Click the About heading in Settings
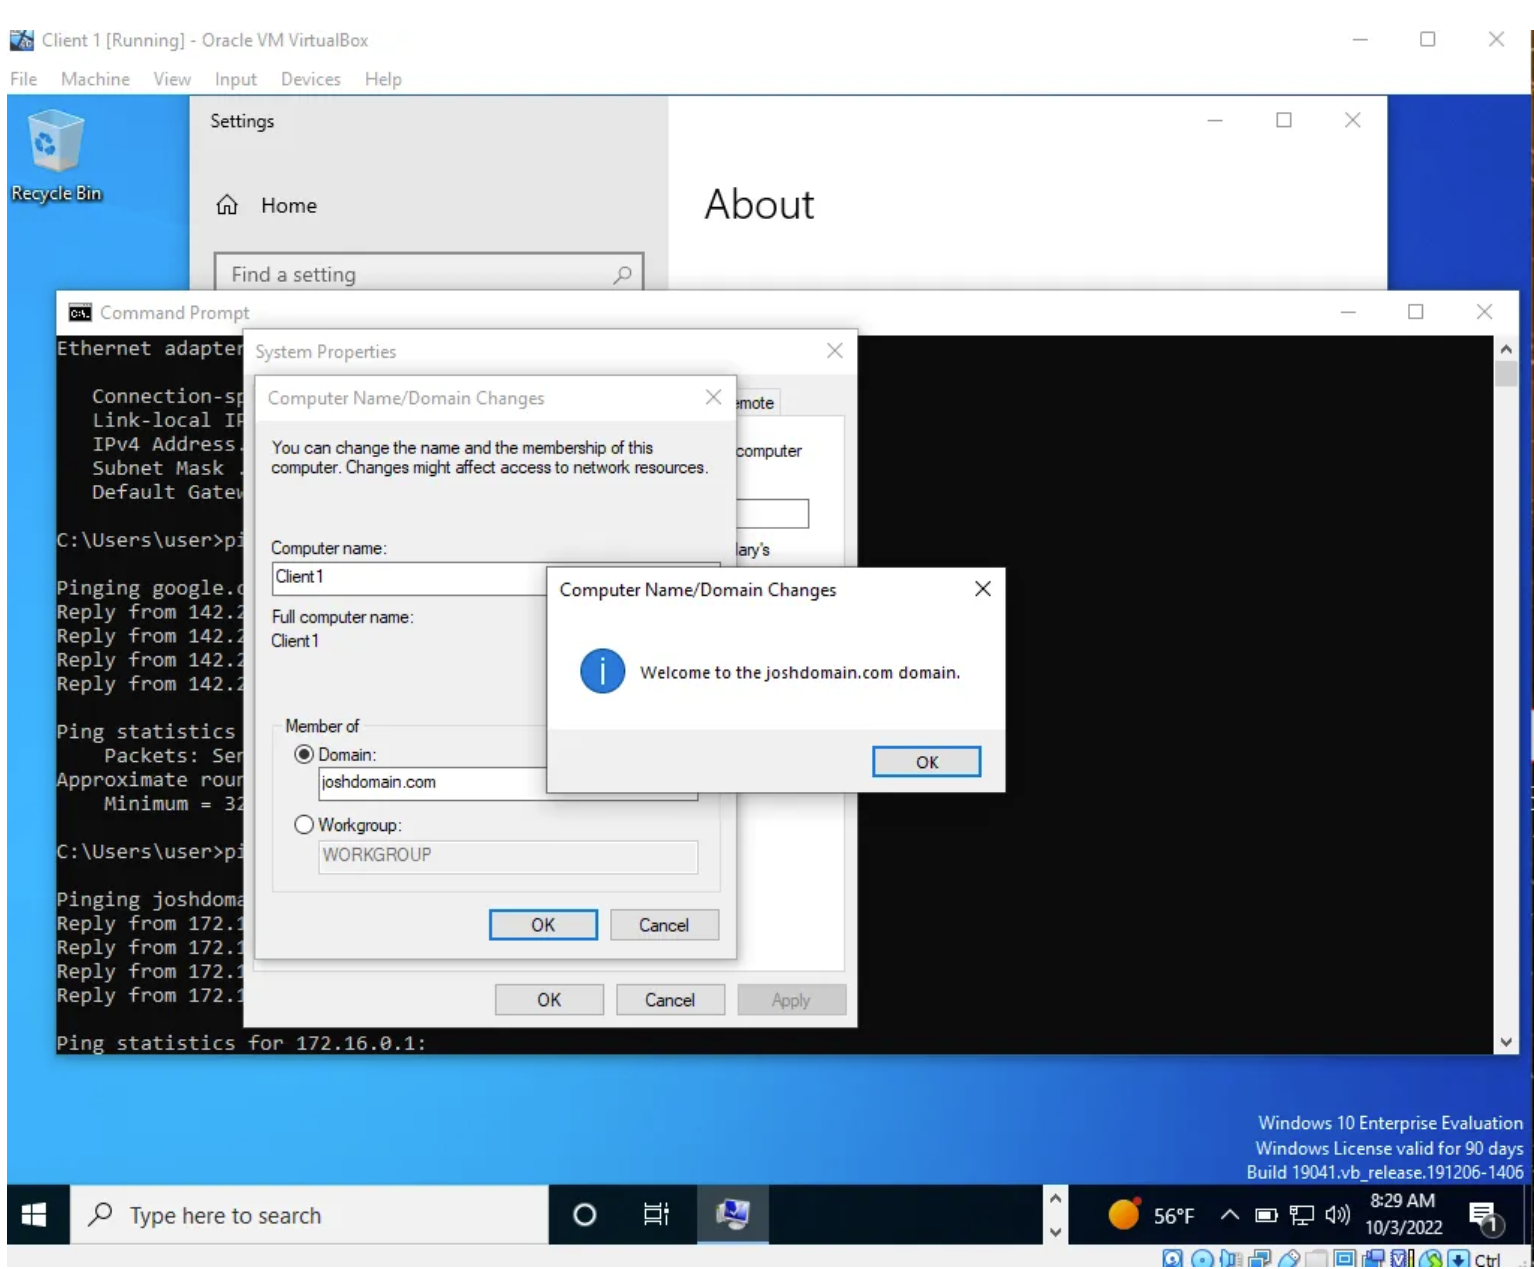The height and width of the screenshot is (1269, 1534). [x=759, y=205]
